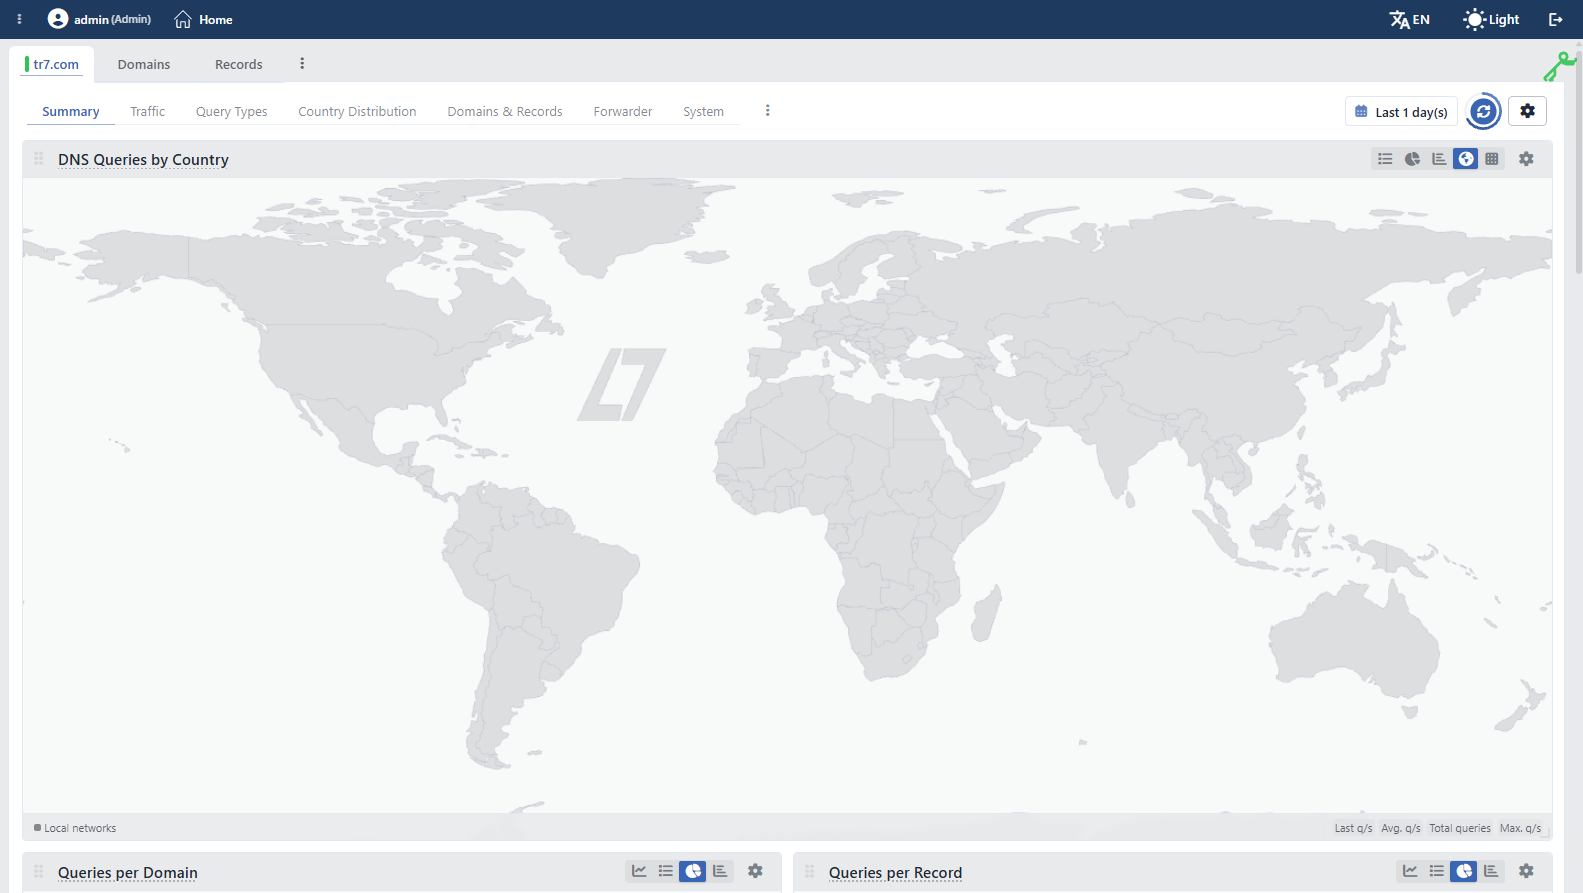The height and width of the screenshot is (893, 1583).
Task: Select the tr7.com tab
Action: (x=52, y=64)
